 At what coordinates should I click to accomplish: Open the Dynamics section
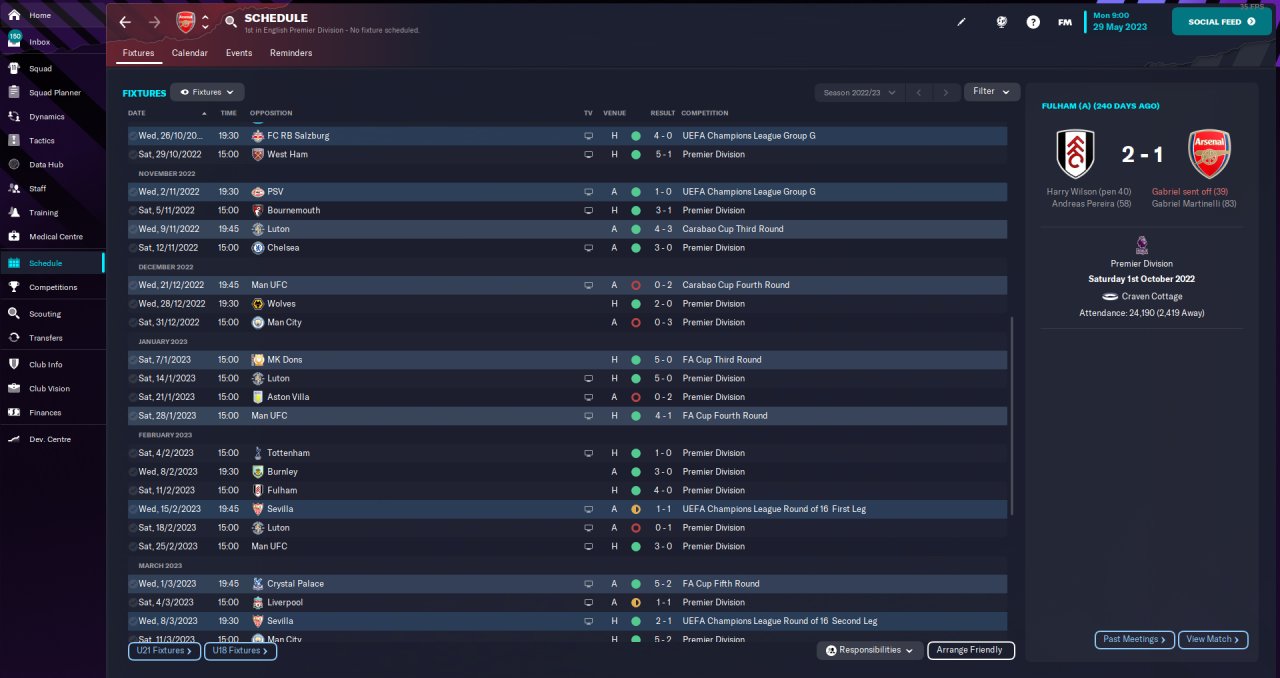coord(46,117)
